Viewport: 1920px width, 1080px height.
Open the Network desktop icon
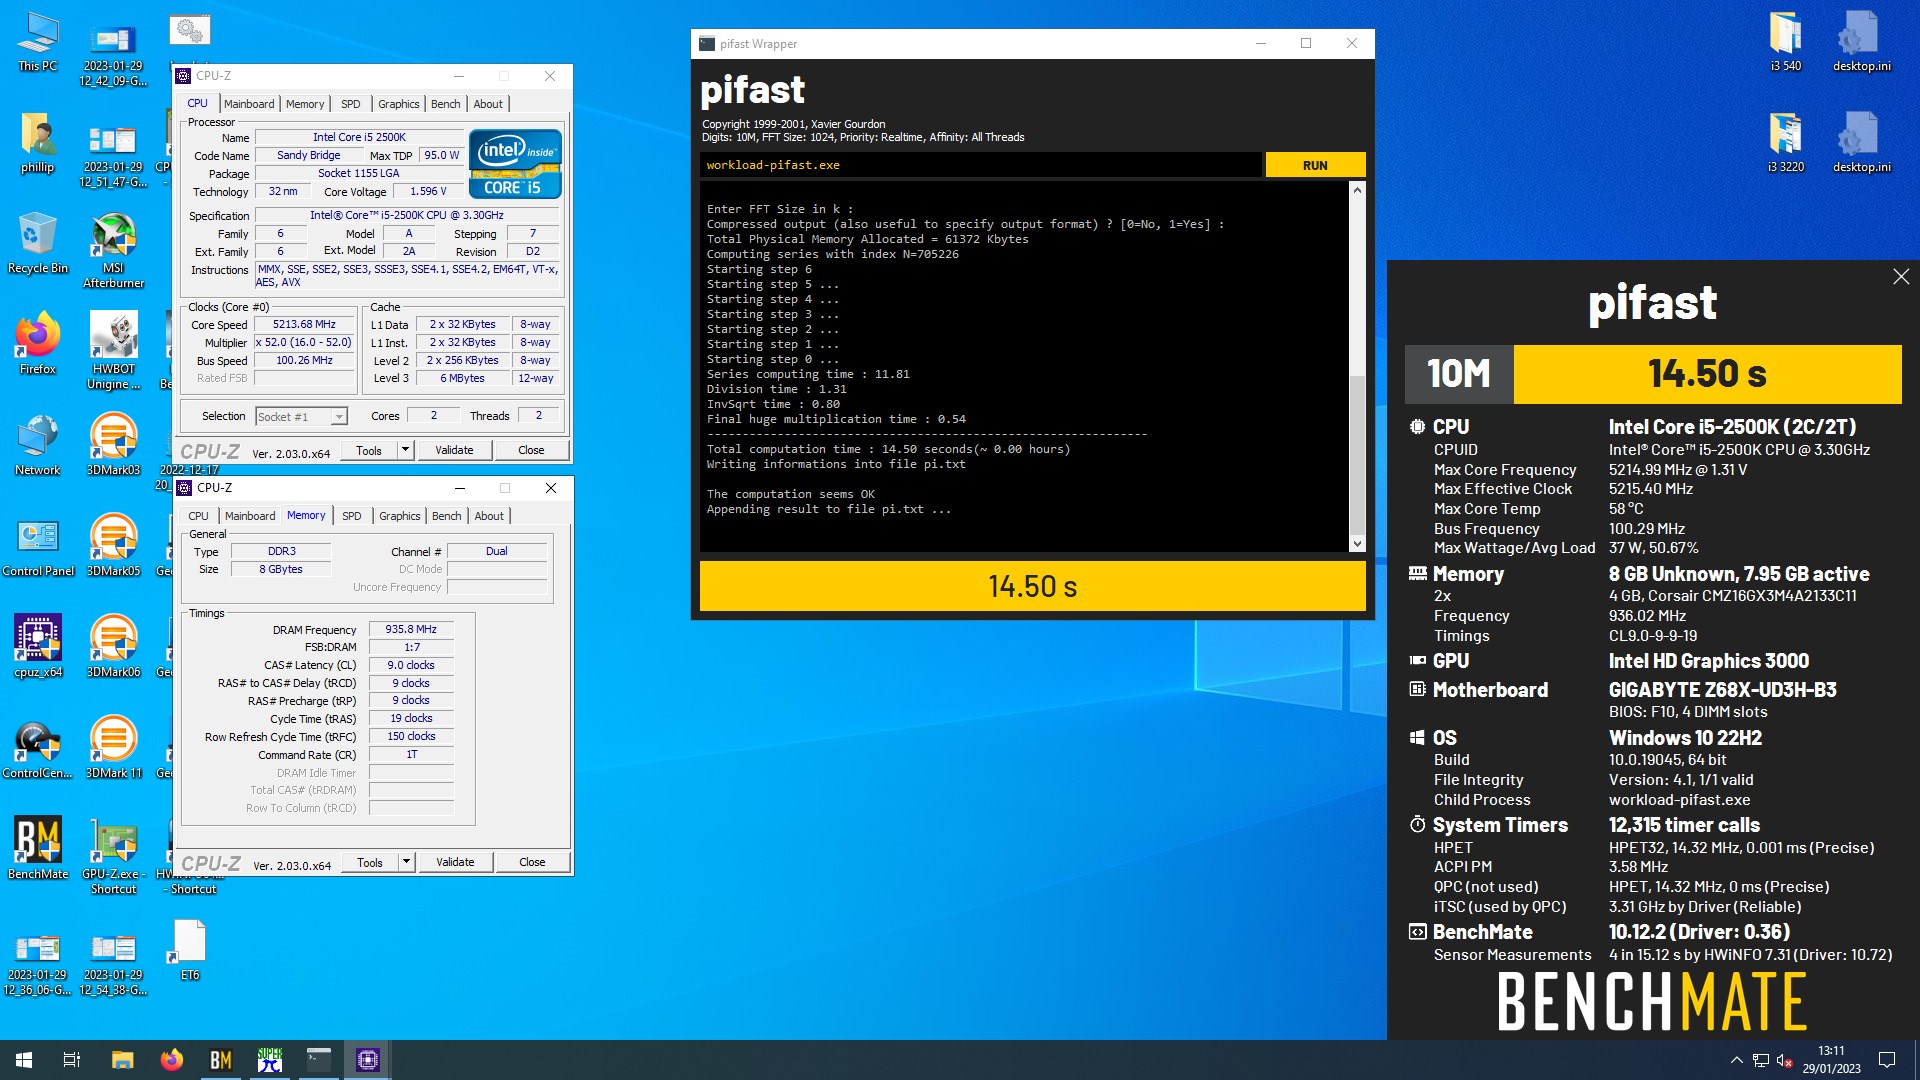[38, 446]
